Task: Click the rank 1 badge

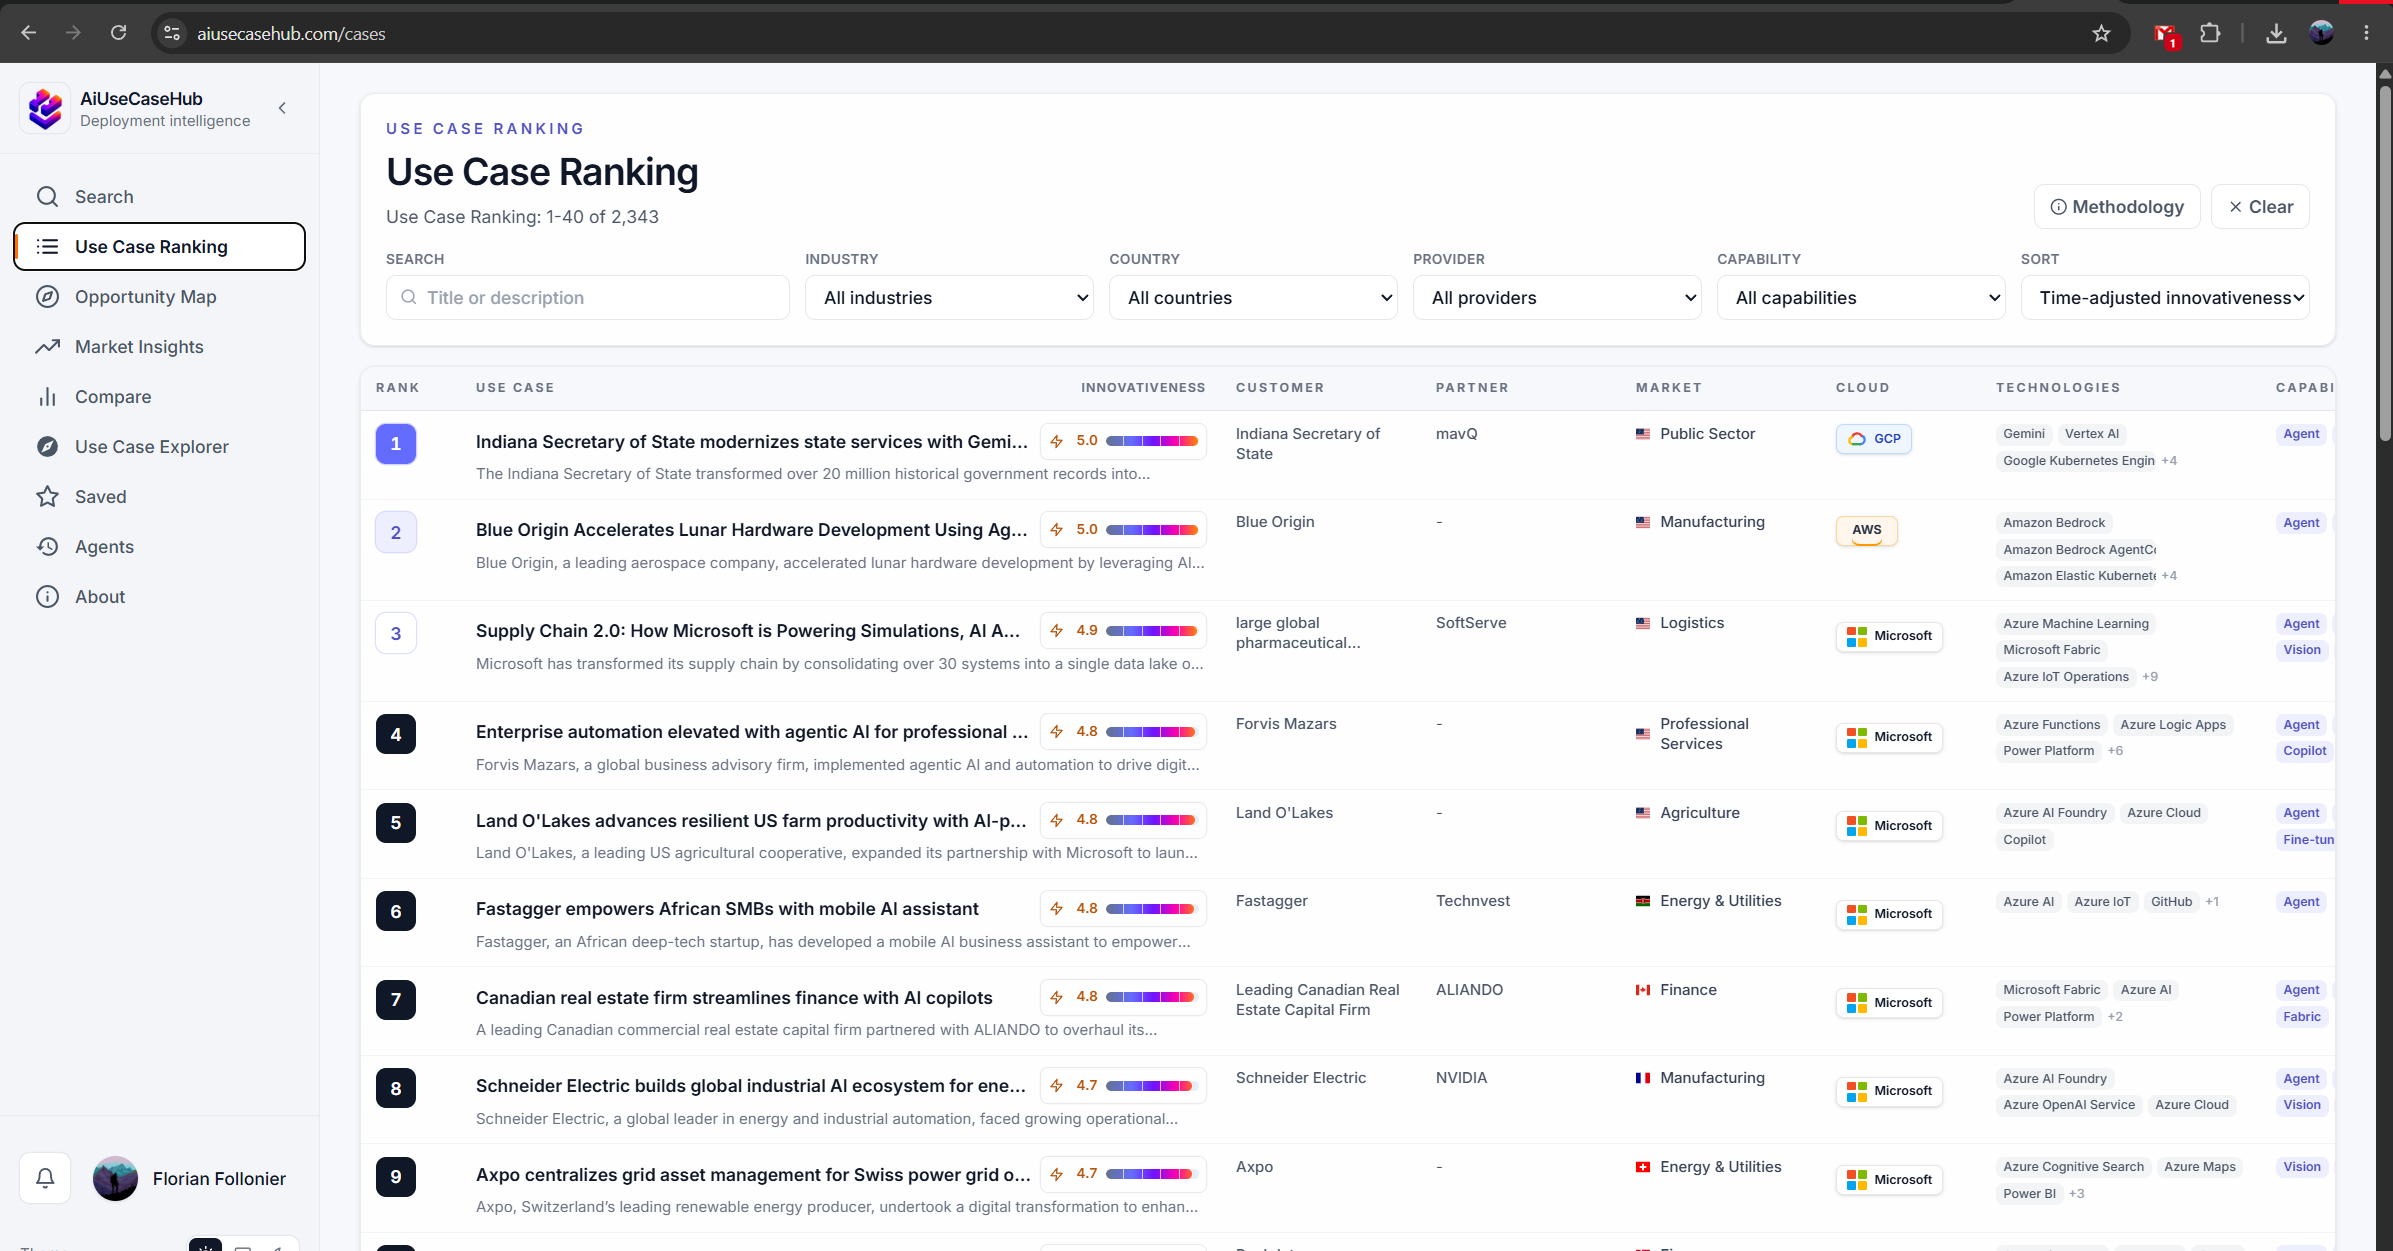Action: pos(396,444)
